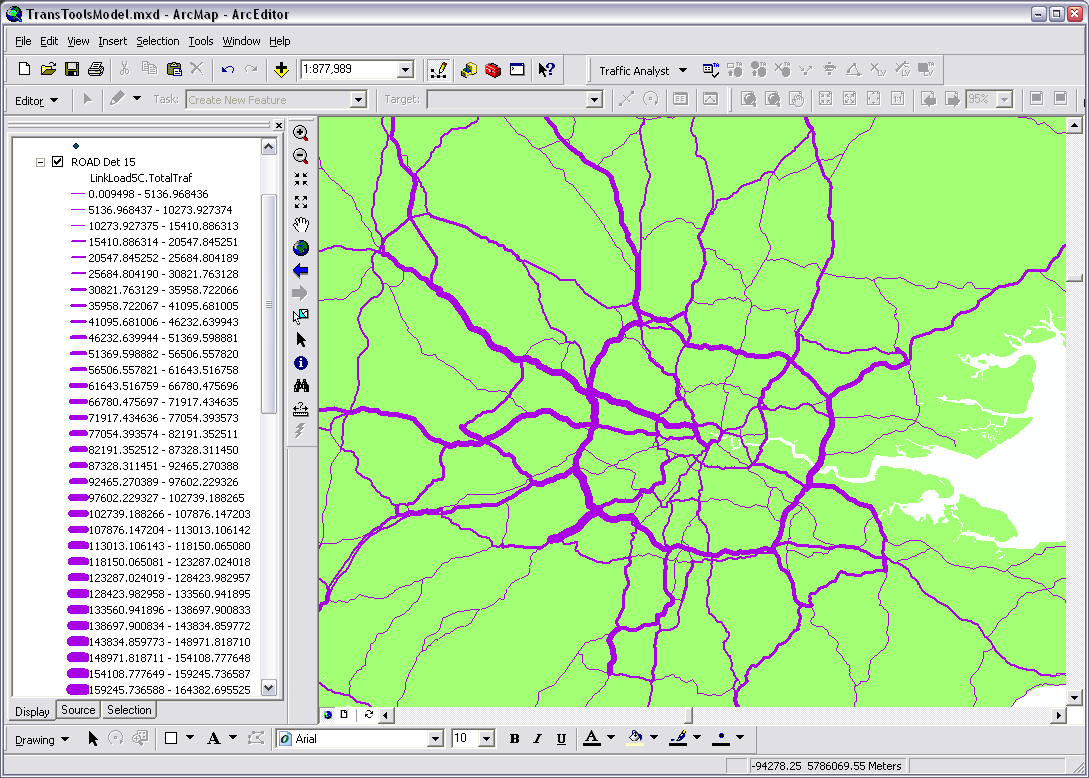Image resolution: width=1089 pixels, height=778 pixels.
Task: Paste from the clipboard
Action: click(174, 69)
